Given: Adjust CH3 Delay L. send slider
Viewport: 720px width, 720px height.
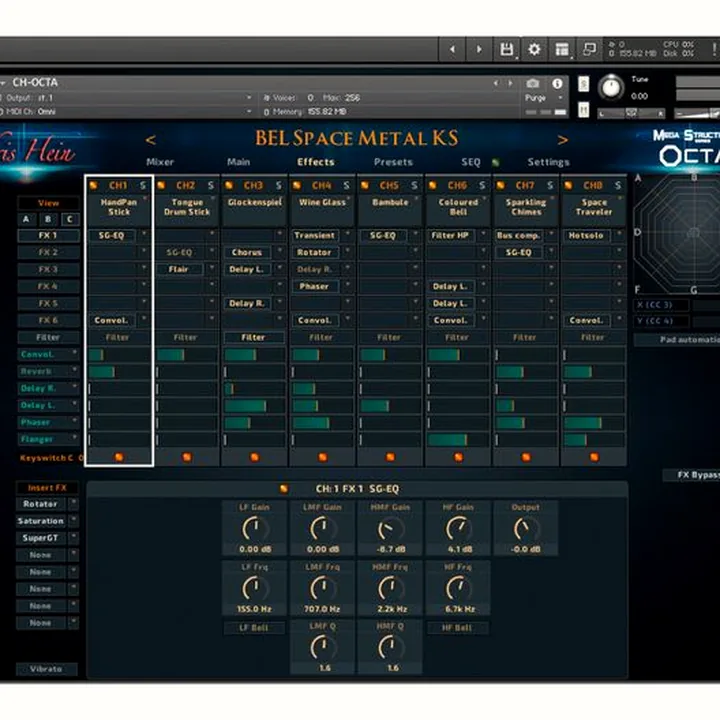Looking at the screenshot, I should (x=255, y=405).
